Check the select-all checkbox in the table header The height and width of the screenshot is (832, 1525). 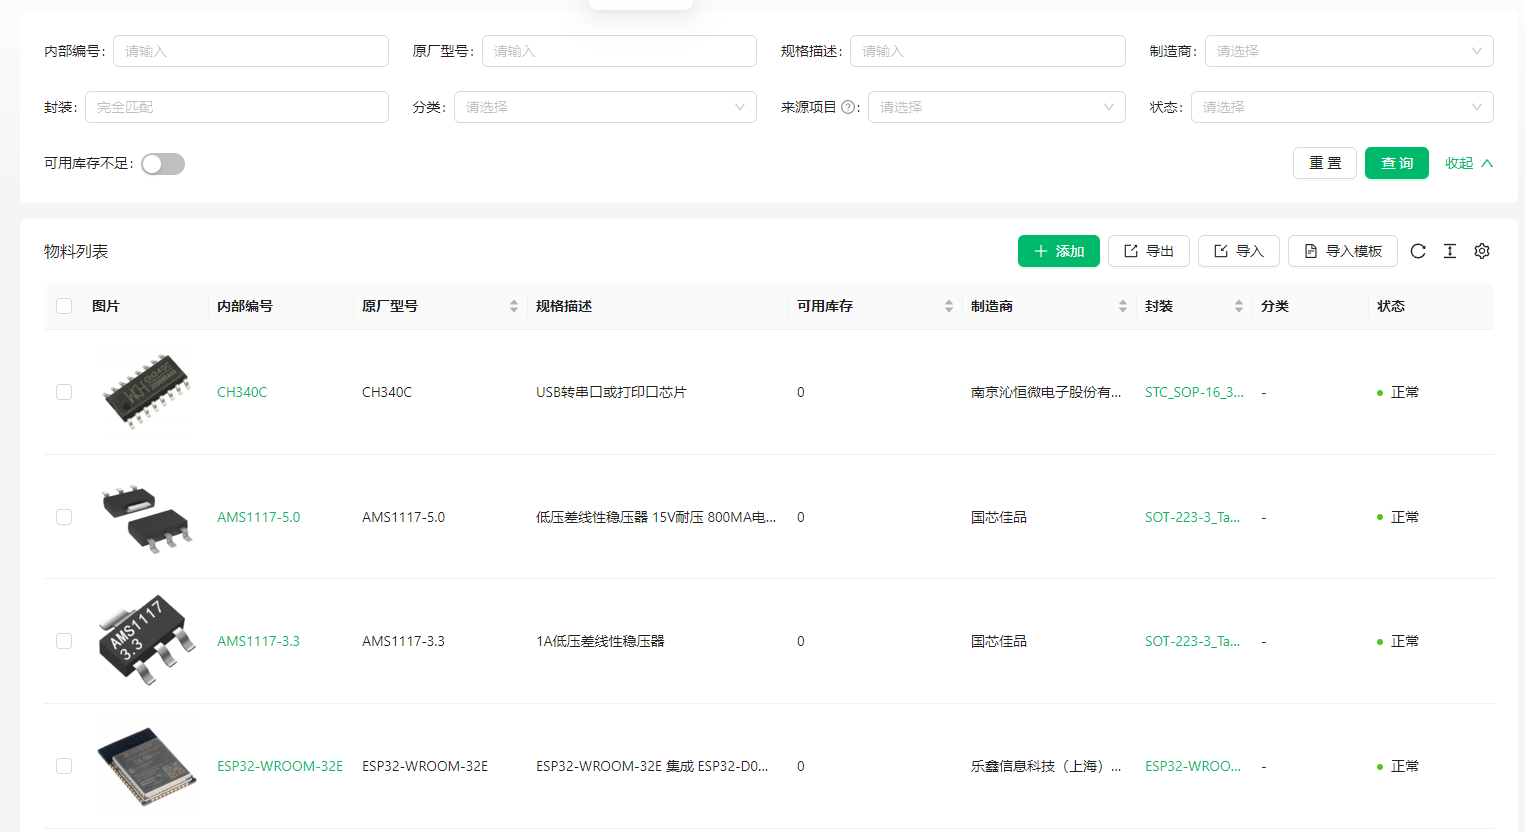pos(64,306)
